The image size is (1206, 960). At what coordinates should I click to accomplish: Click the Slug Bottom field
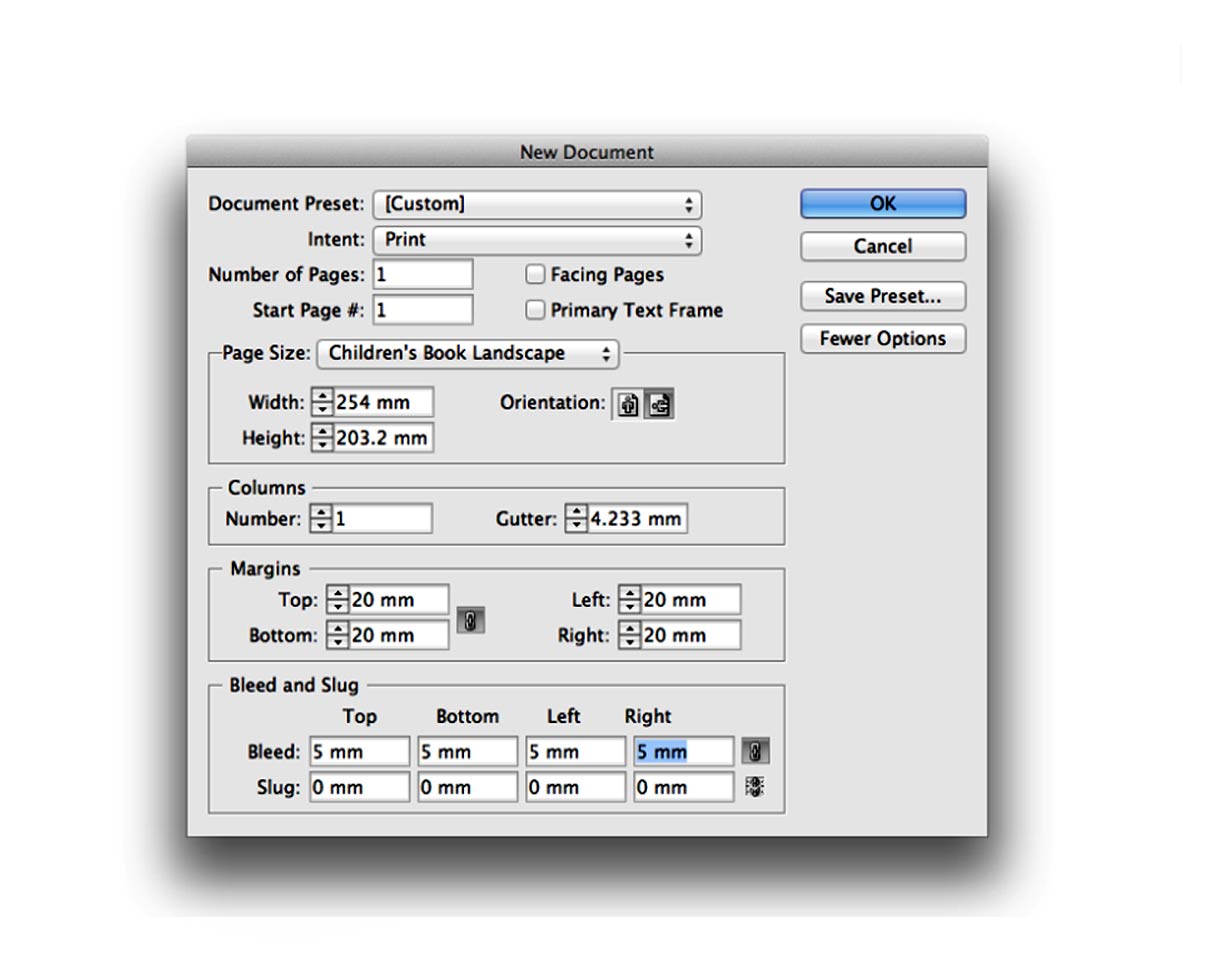pos(468,787)
